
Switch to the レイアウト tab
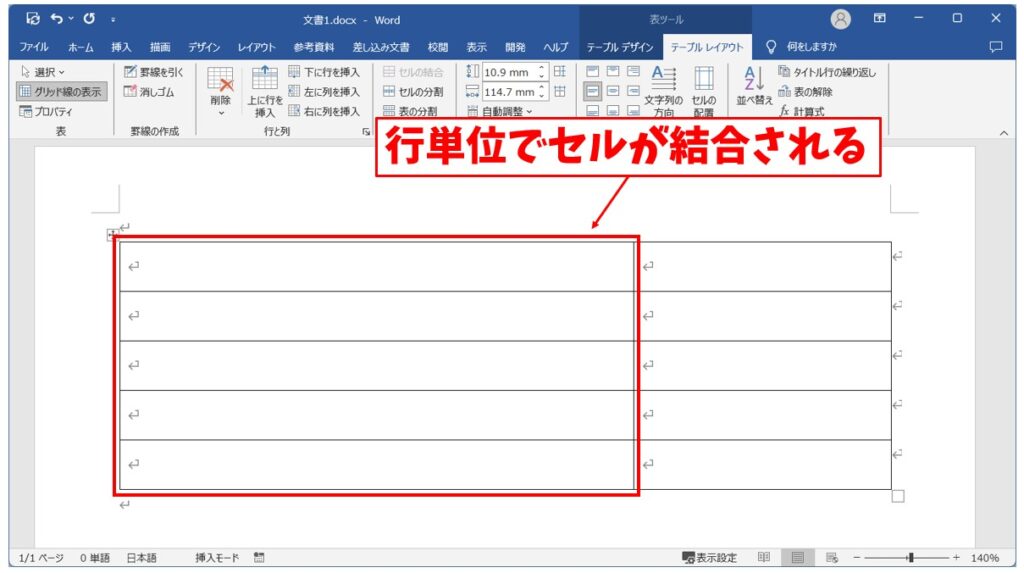point(256,47)
